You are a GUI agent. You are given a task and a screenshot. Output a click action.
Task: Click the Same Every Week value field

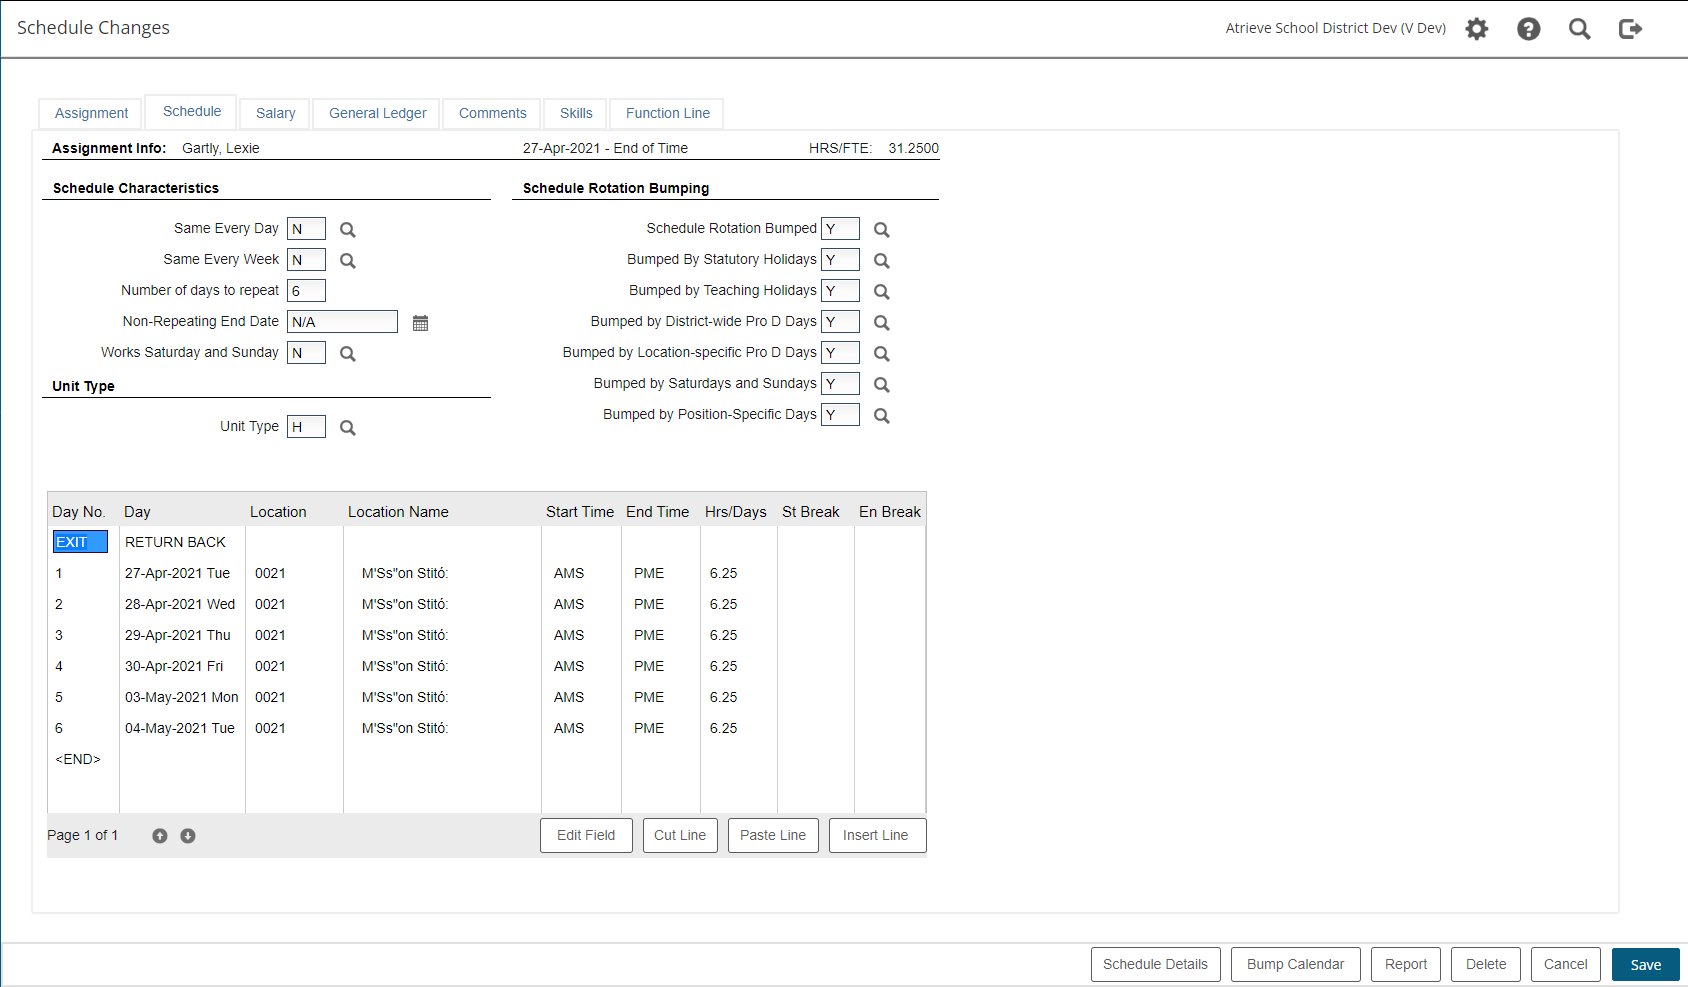pyautogui.click(x=306, y=260)
